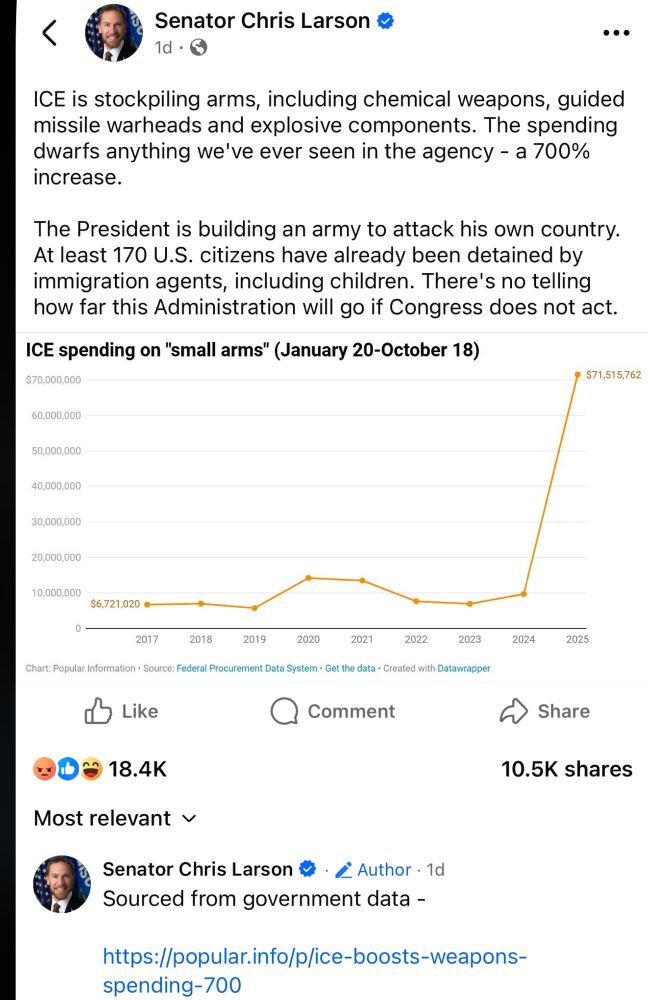Open the Datawrapper link in chart footer

coord(464,668)
